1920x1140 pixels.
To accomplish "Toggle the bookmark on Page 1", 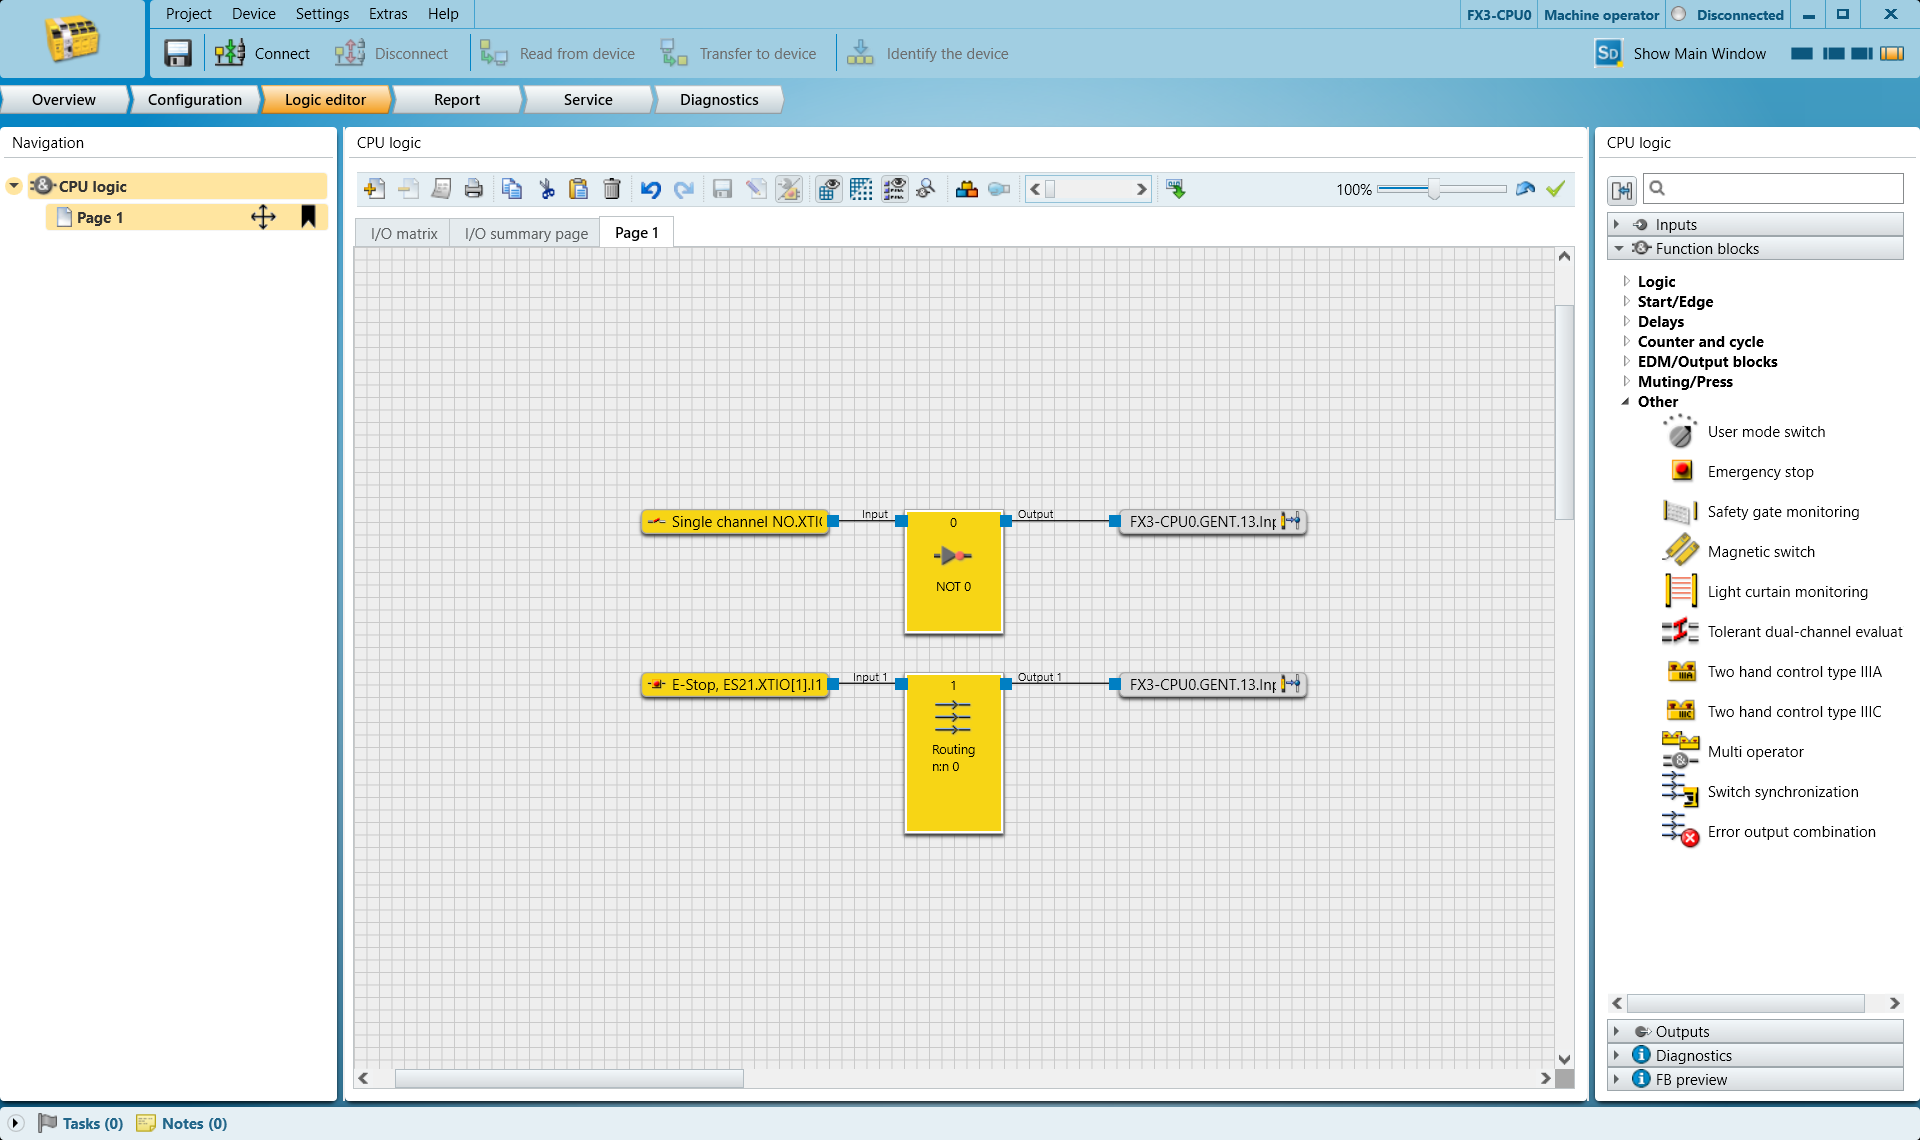I will point(308,217).
